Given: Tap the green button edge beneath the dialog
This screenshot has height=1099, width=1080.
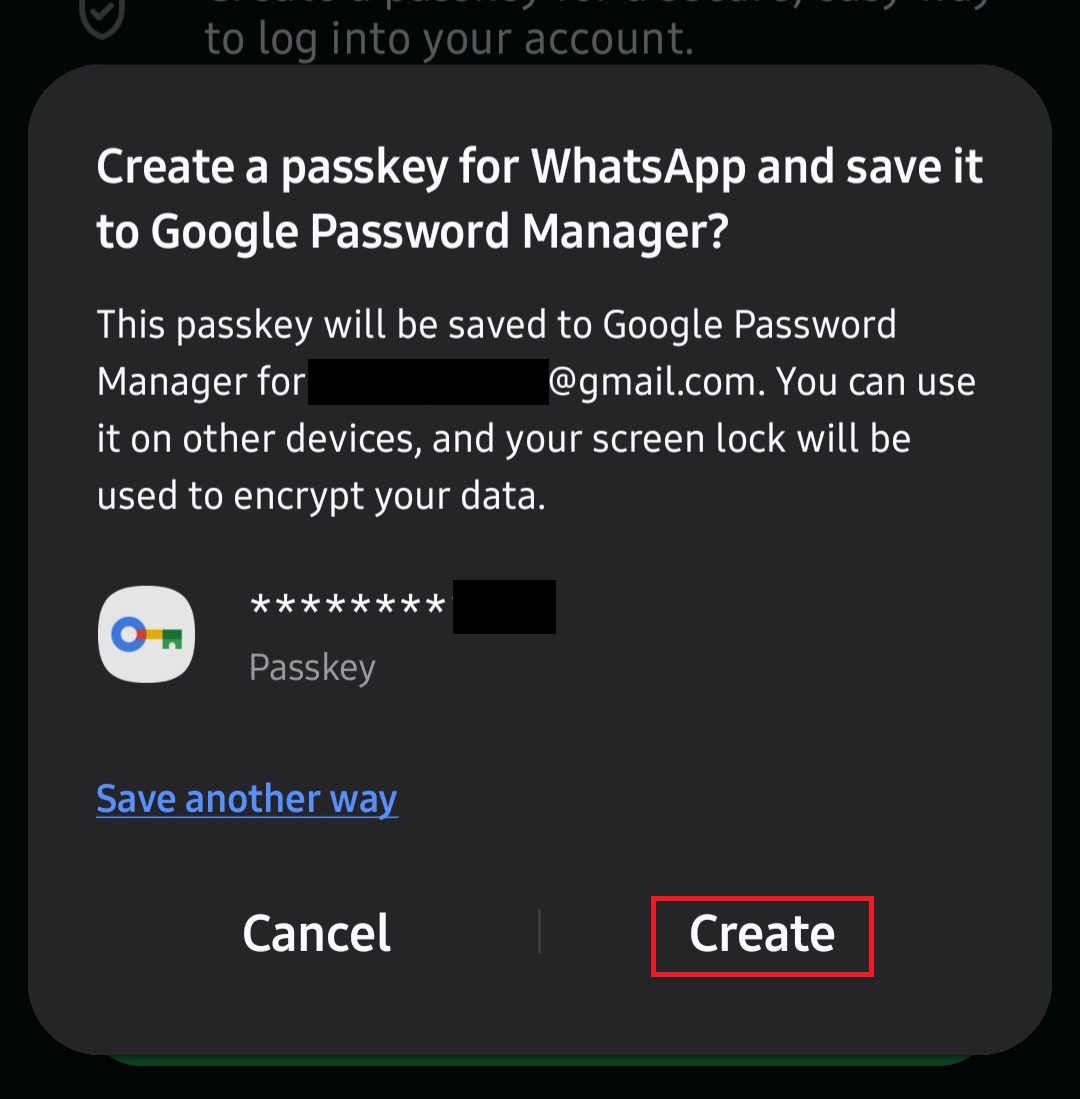Looking at the screenshot, I should [x=540, y=1059].
